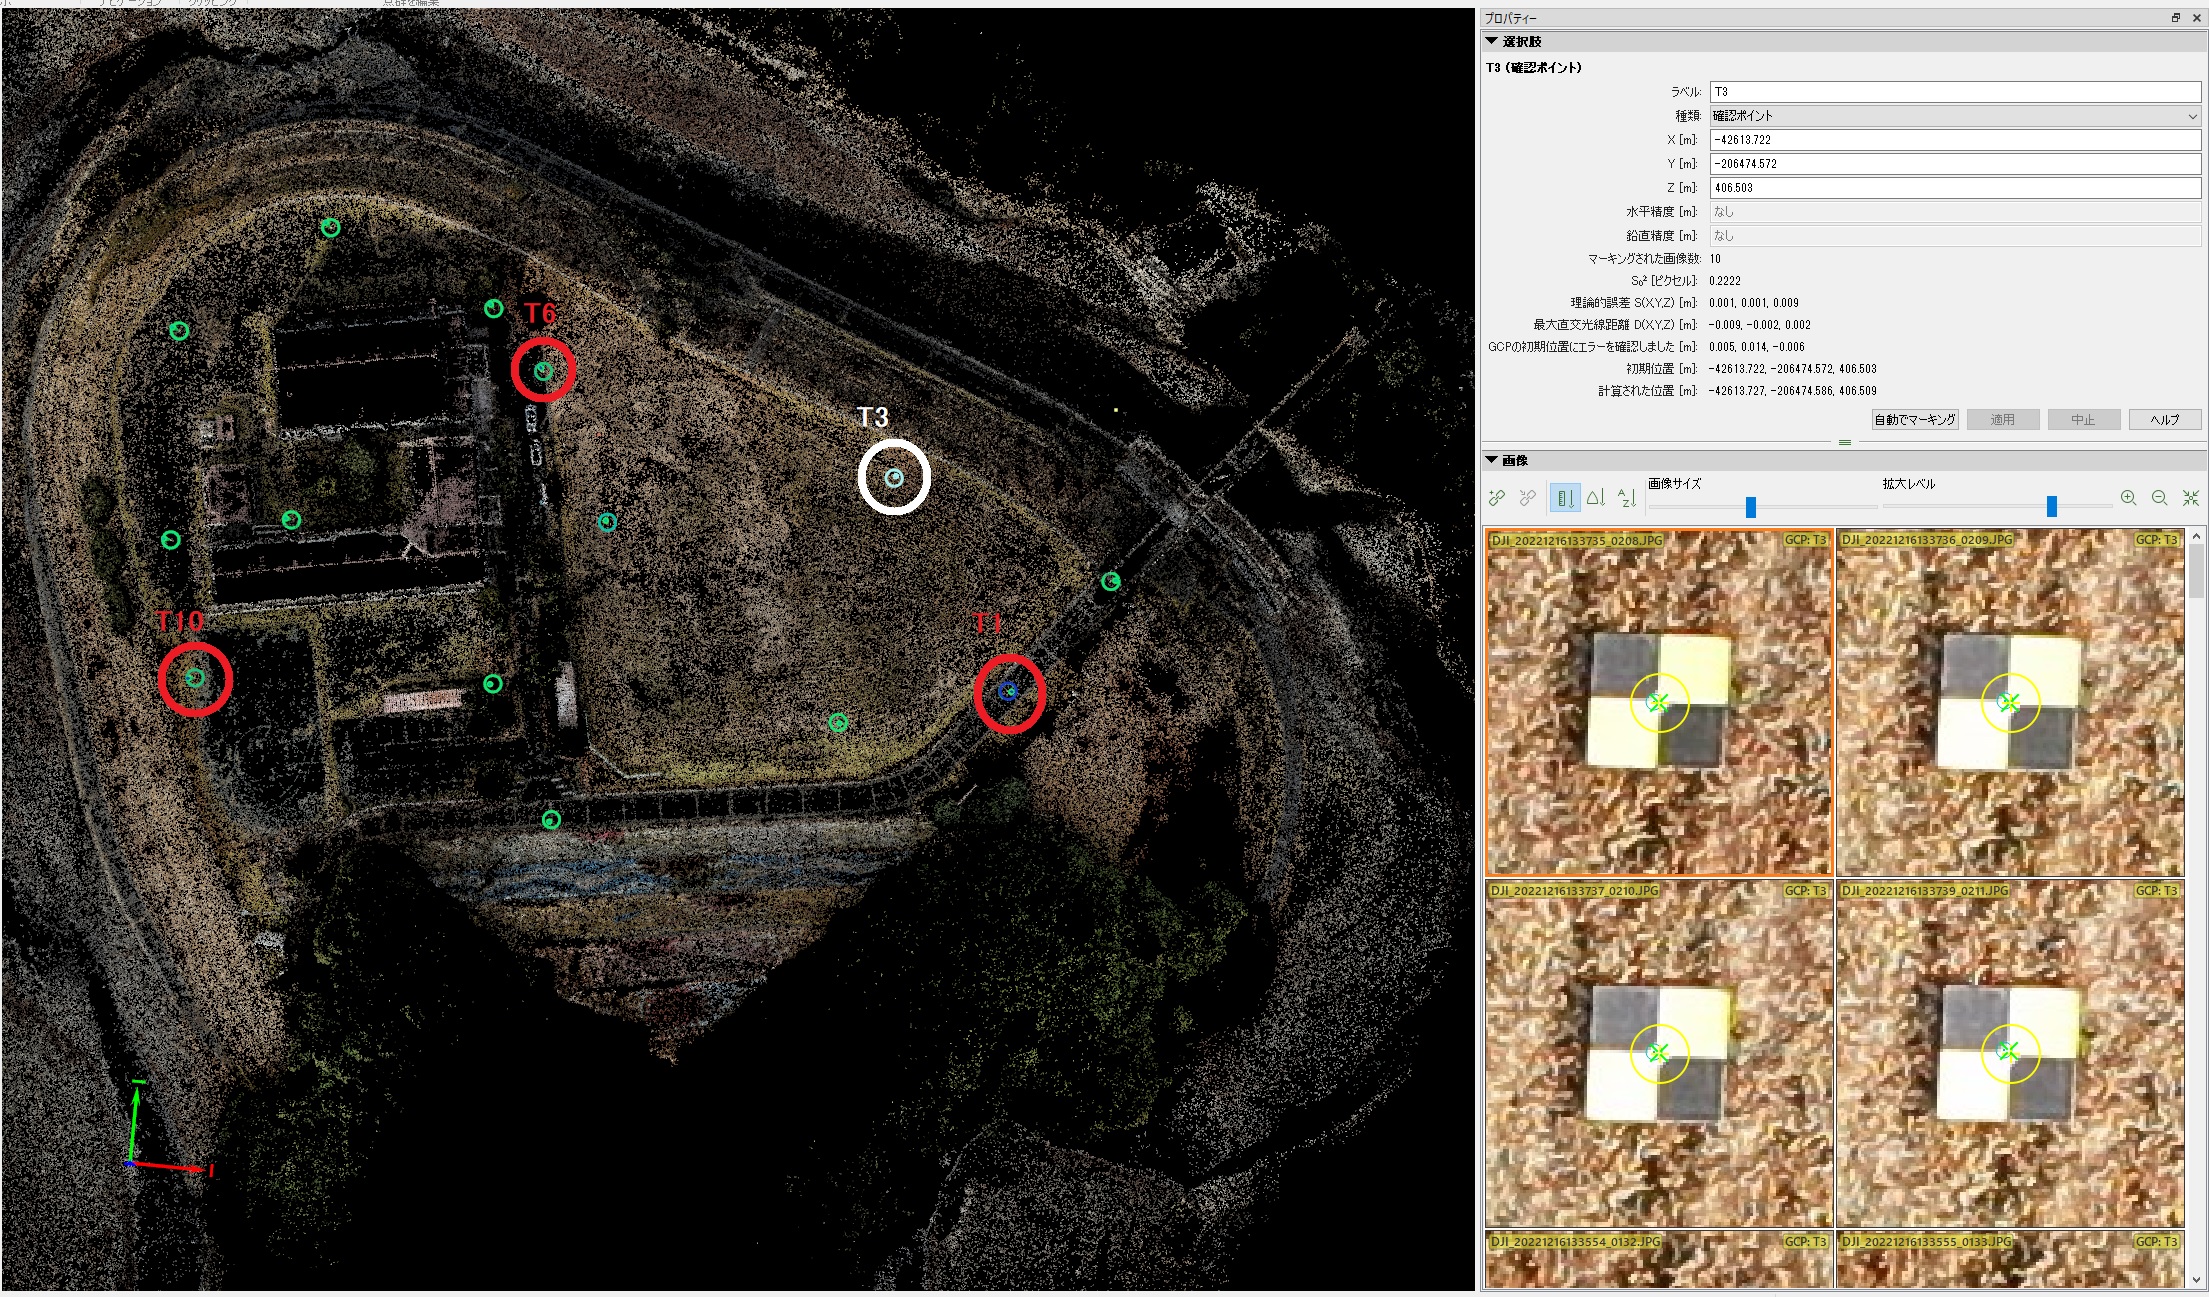Click the 鉛直精度 [m] field
This screenshot has width=2209, height=1297.
tap(1955, 236)
